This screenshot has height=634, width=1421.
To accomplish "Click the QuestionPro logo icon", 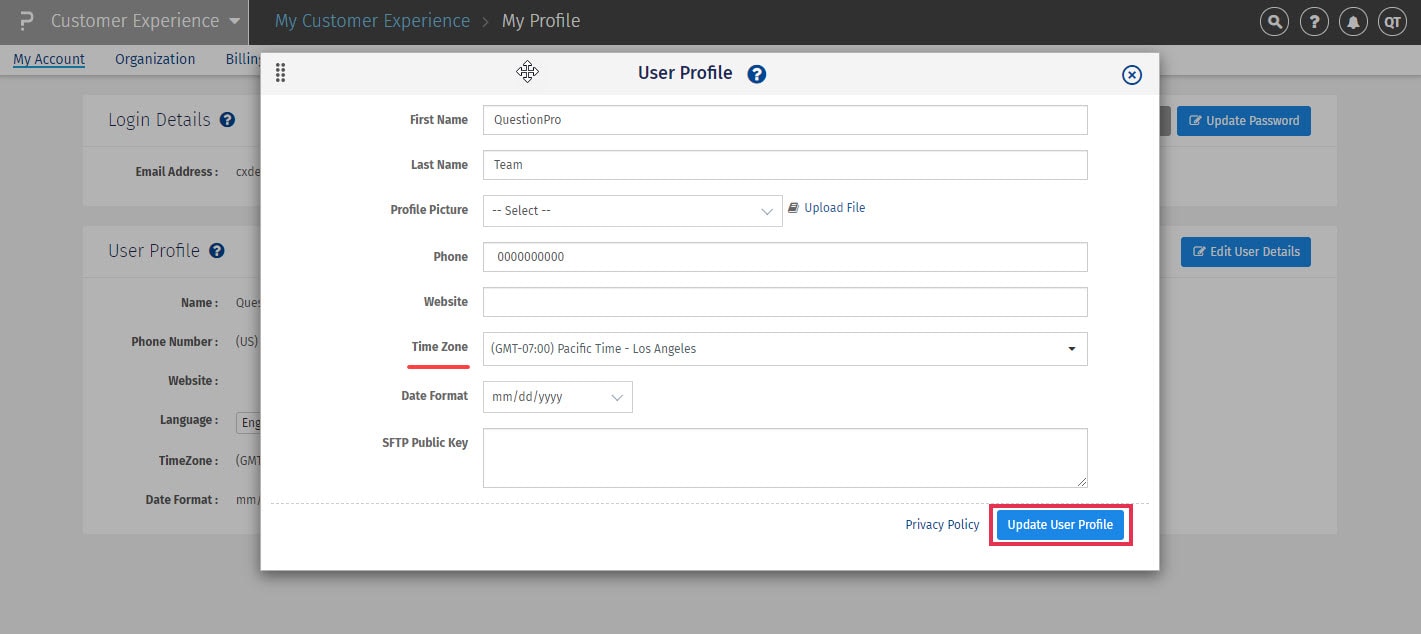I will tap(26, 21).
